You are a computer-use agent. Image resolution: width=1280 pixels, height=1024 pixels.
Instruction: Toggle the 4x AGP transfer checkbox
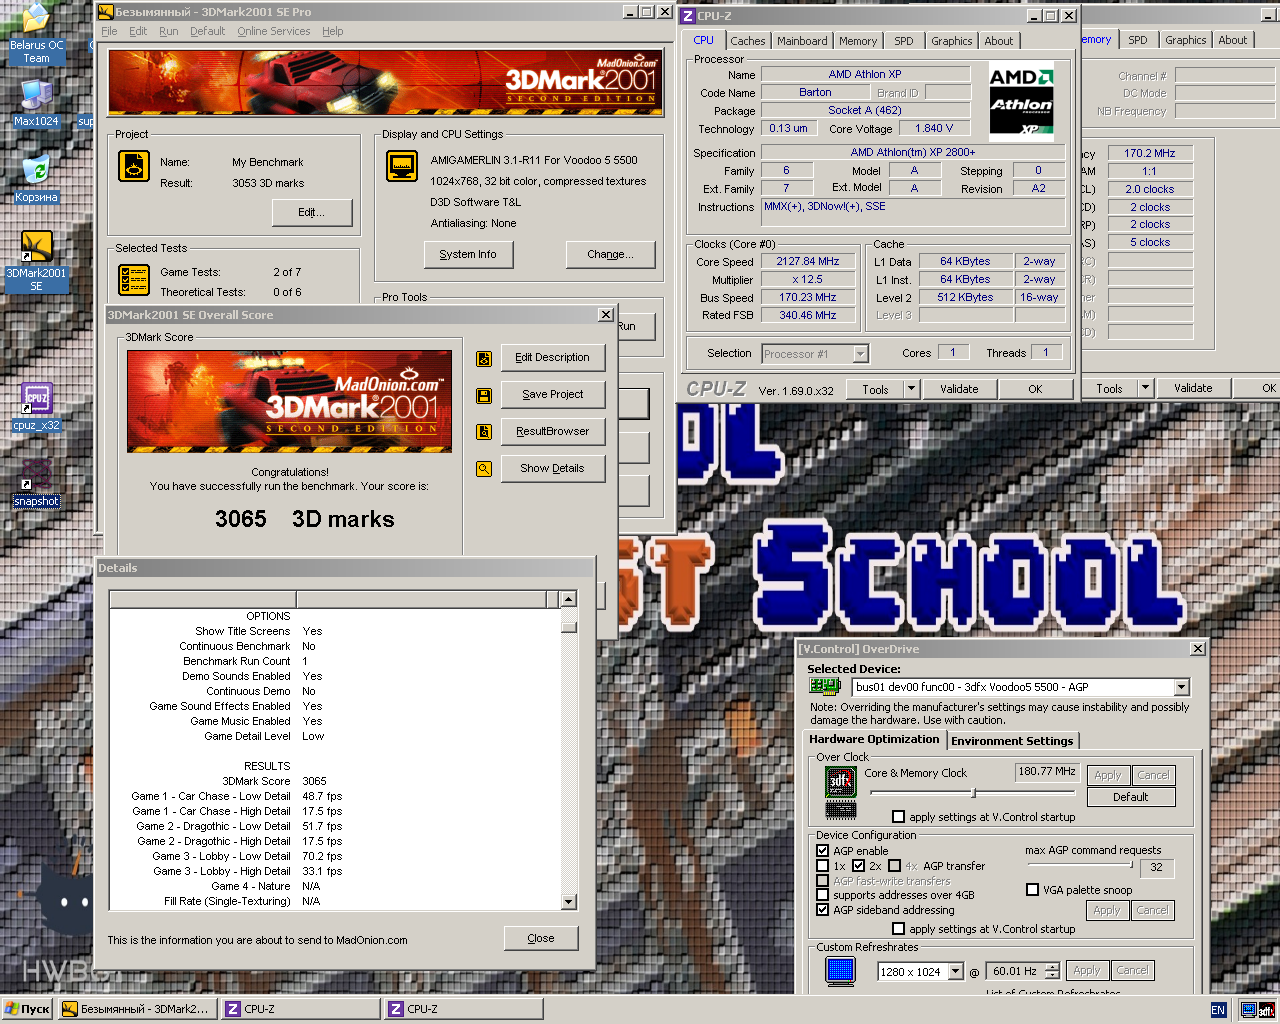click(x=894, y=866)
